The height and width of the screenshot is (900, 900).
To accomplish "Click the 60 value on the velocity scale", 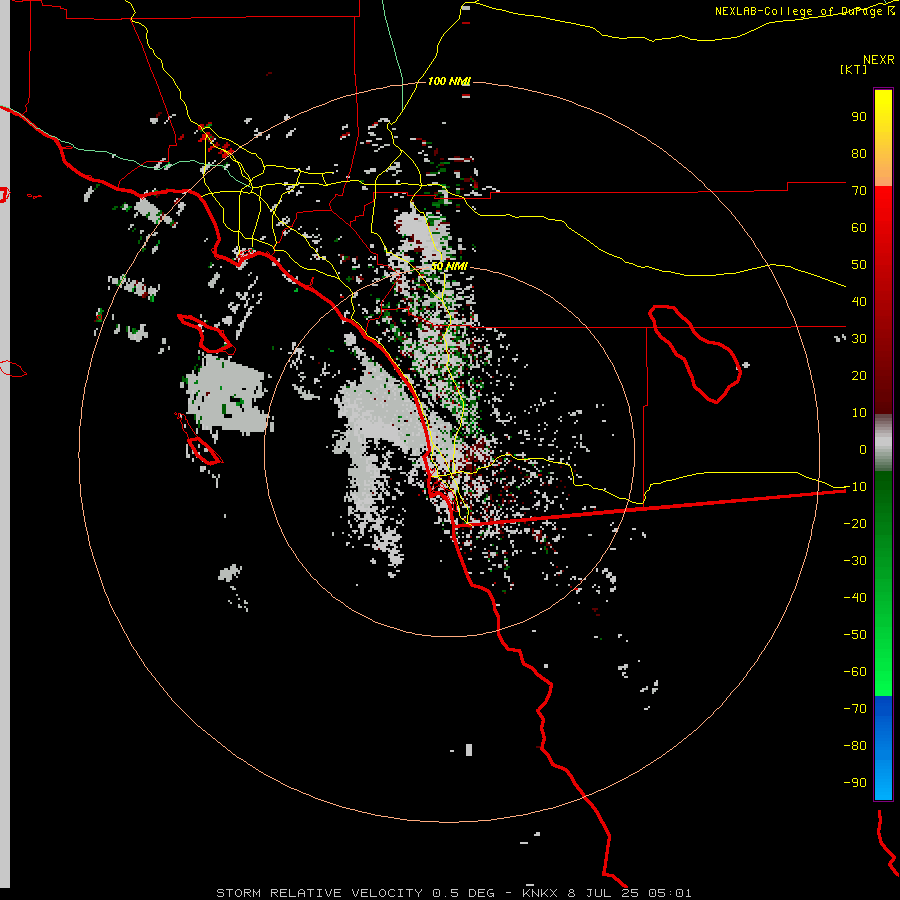I will (859, 227).
